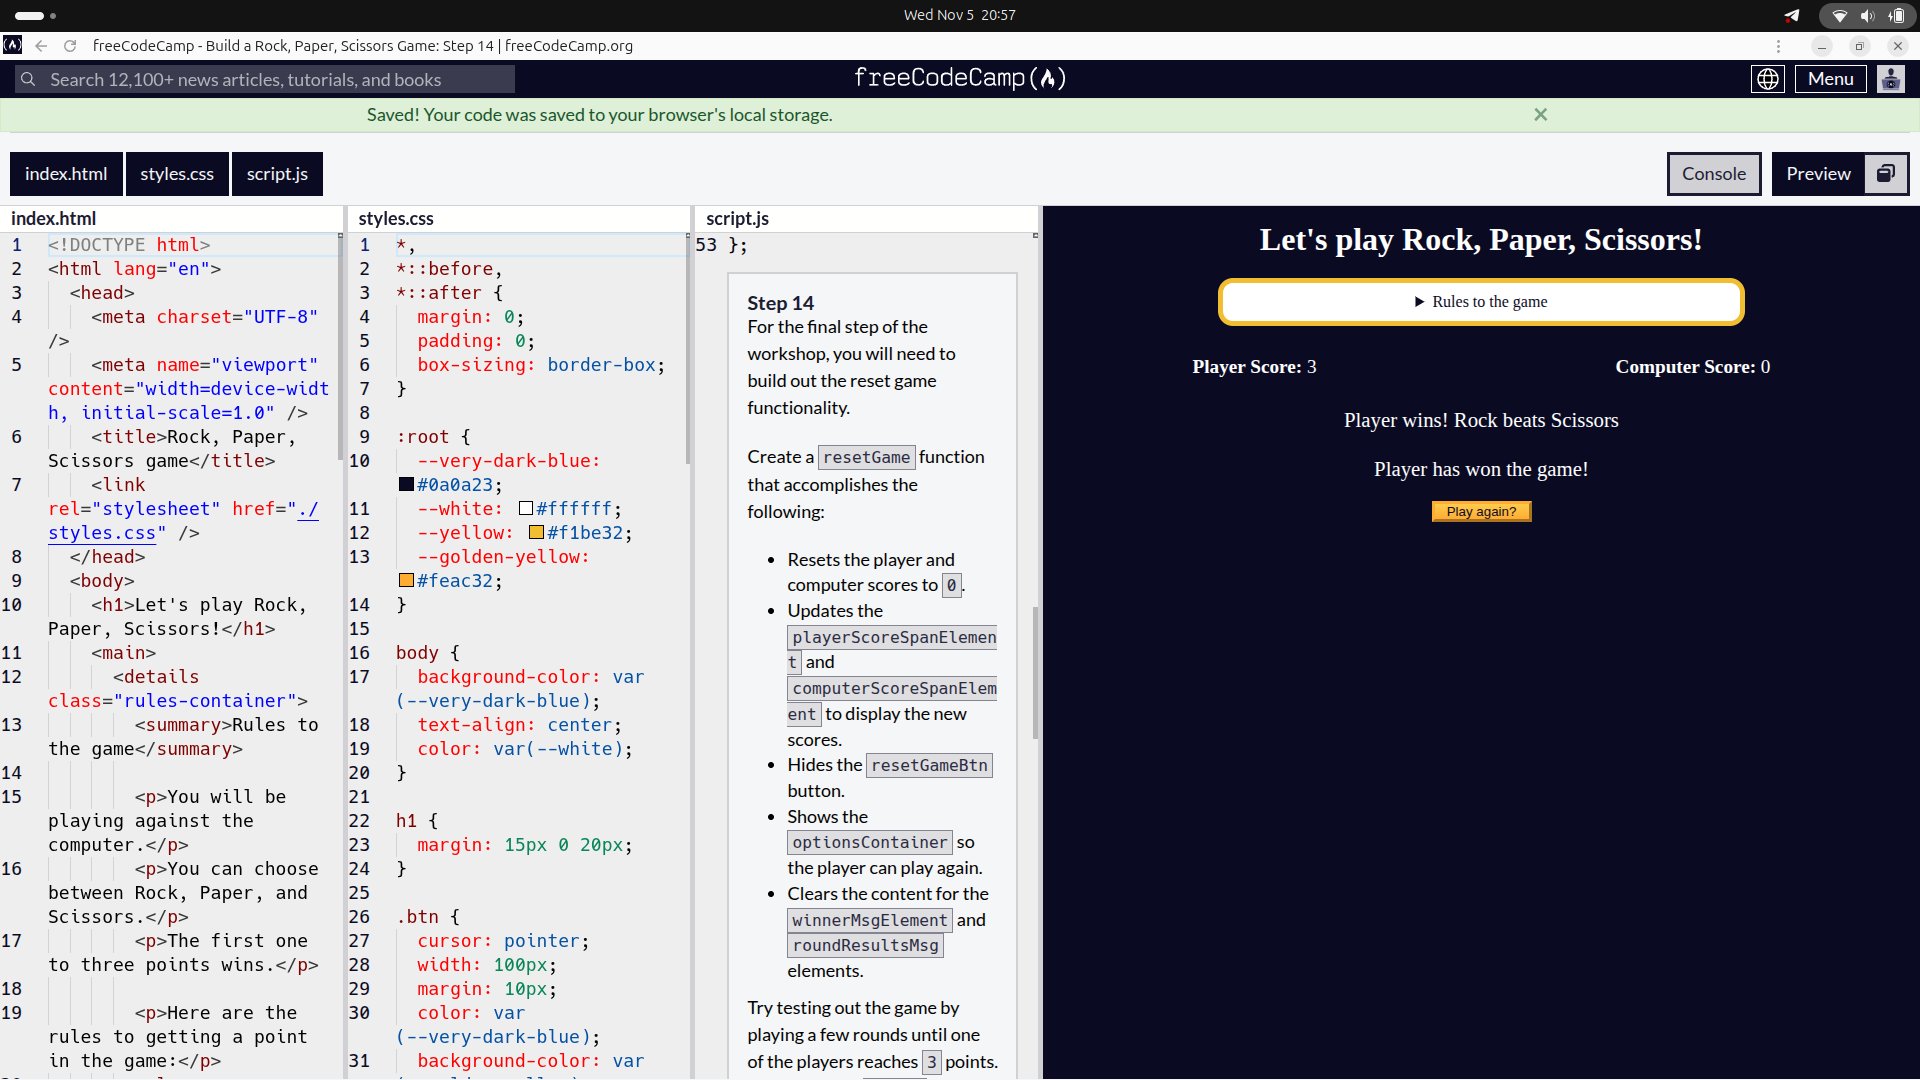Show the Console pane

tap(1713, 174)
